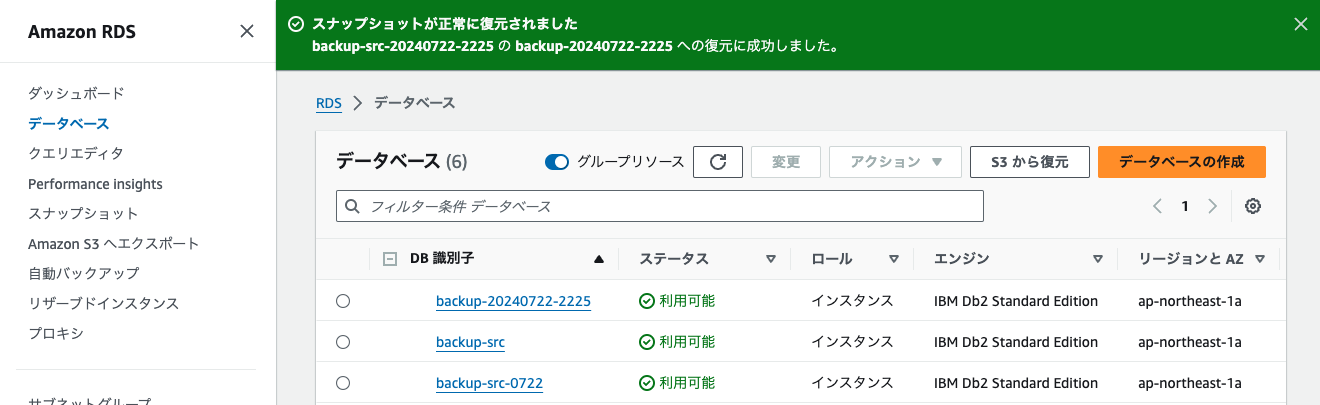Open リザーブドインスタンス in the sidebar

103,303
